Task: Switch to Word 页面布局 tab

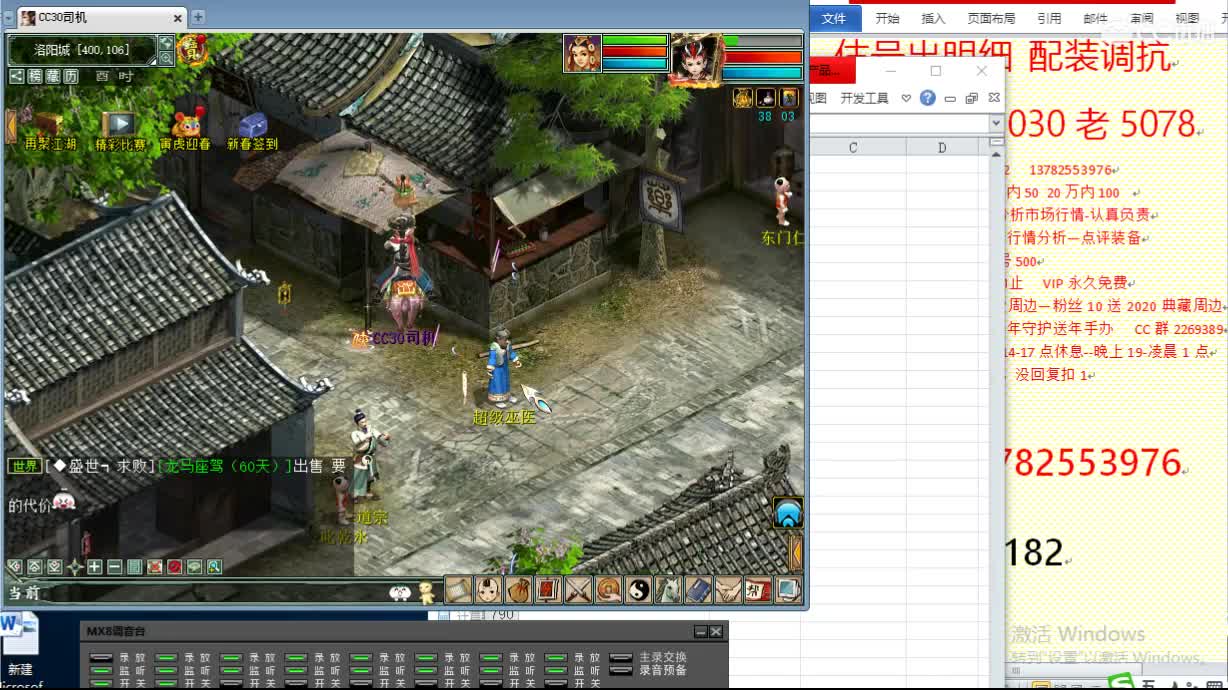Action: 991,18
